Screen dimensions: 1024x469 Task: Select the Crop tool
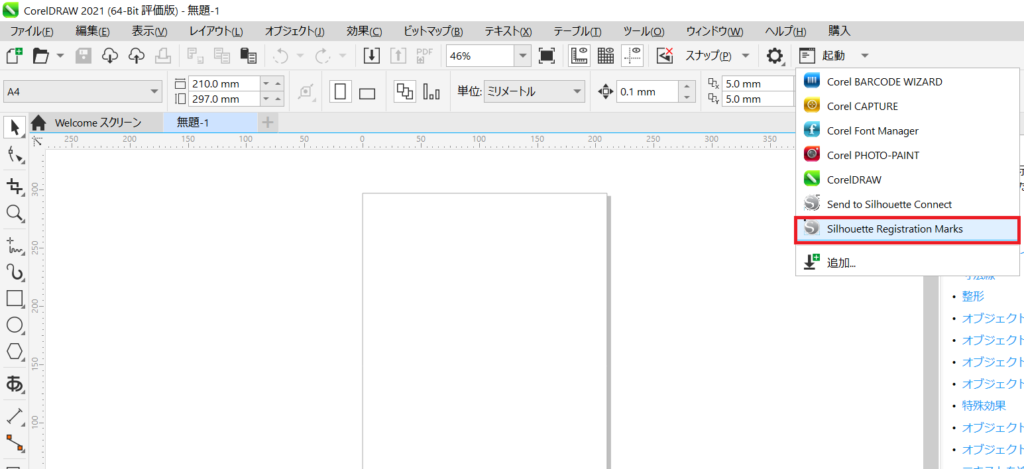coord(14,187)
